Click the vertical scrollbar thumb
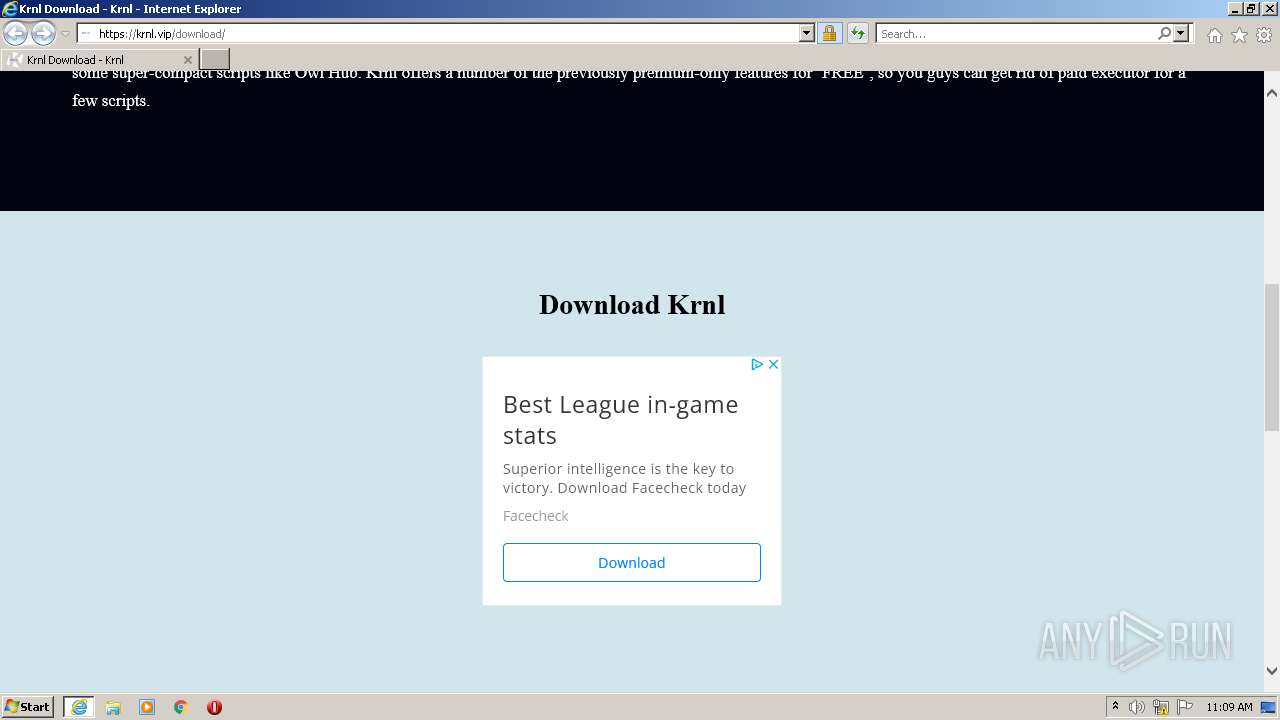 point(1272,358)
